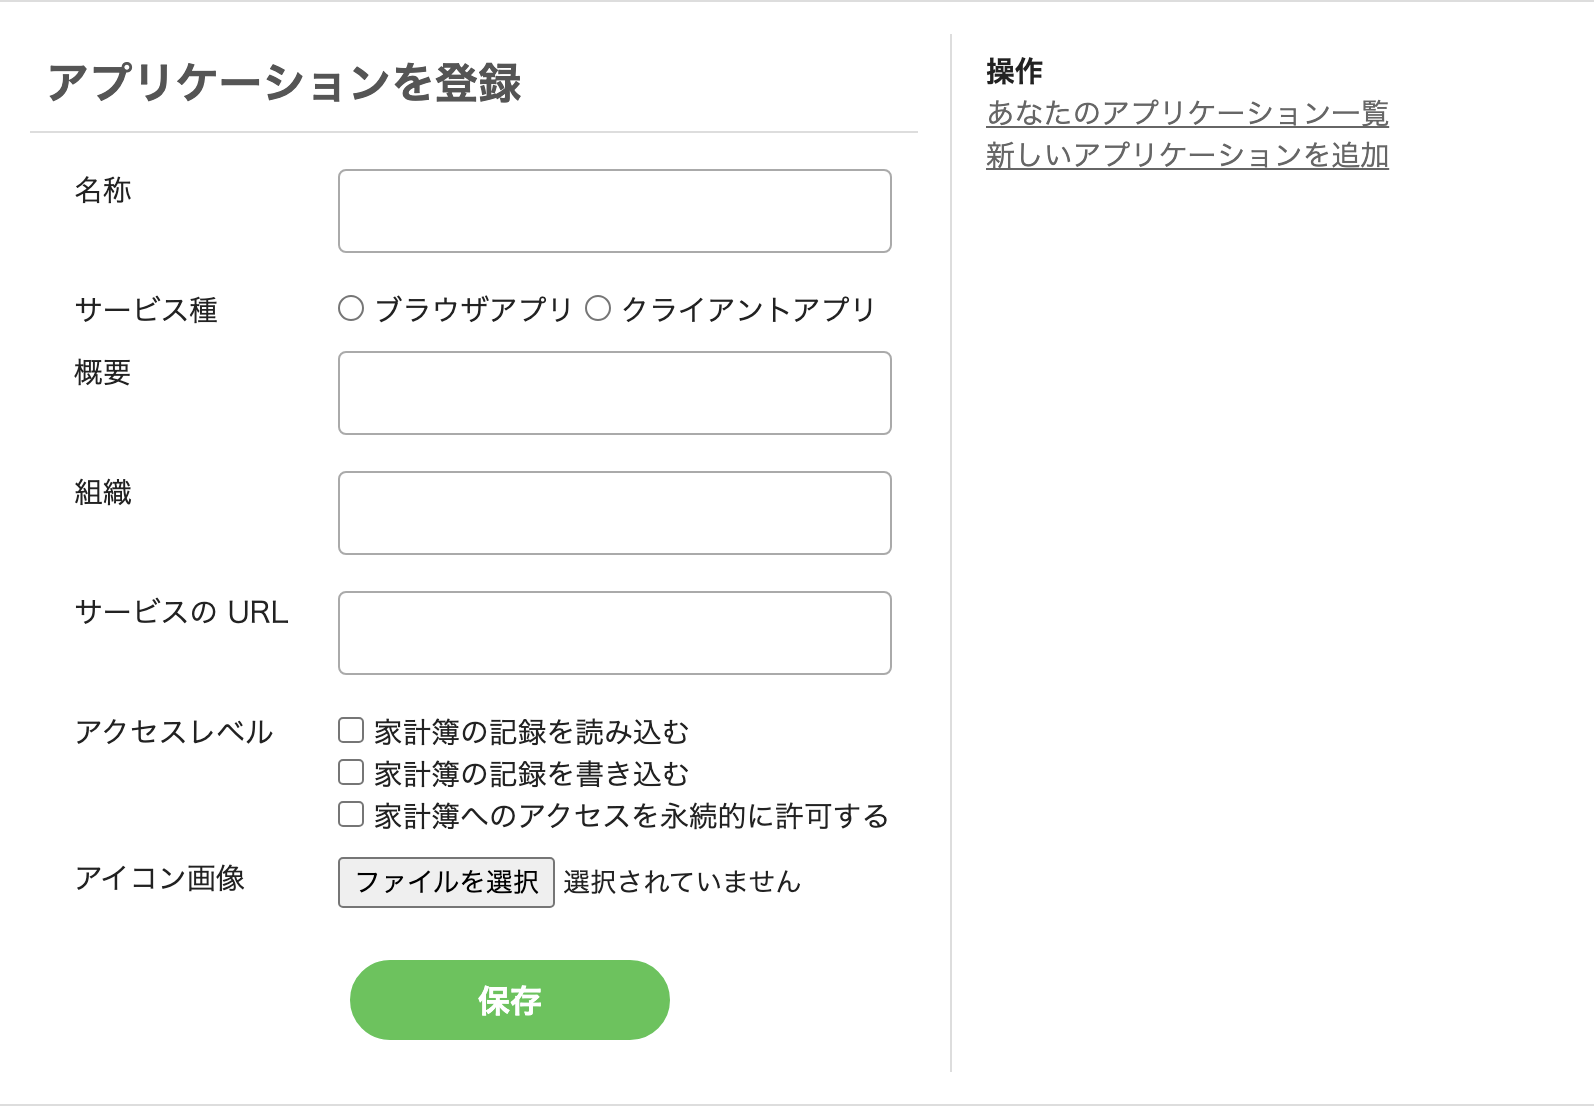Focus the 概要 description field
Screen dimensions: 1594x1106
(x=614, y=392)
